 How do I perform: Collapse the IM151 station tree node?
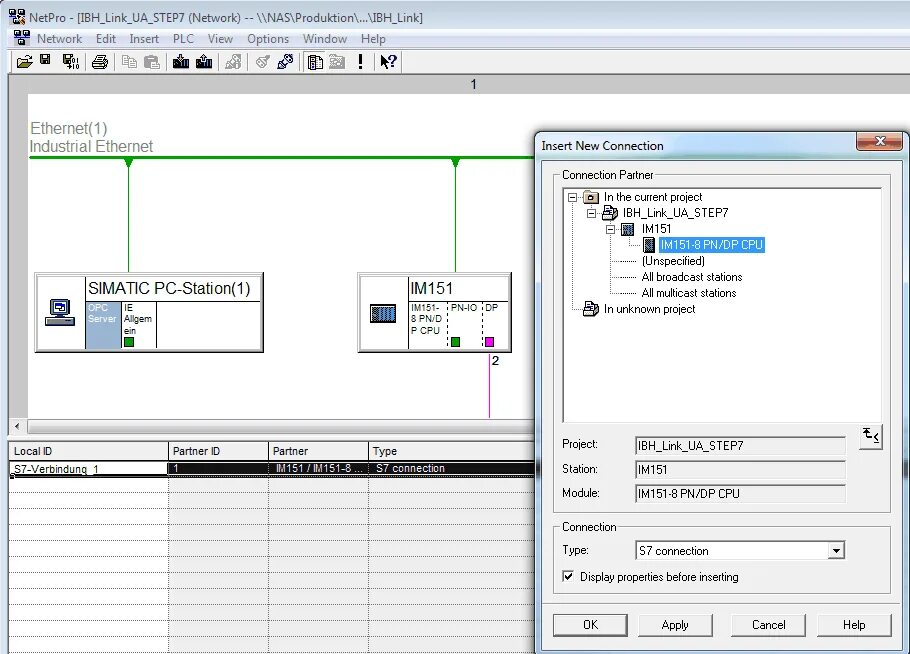coord(610,229)
